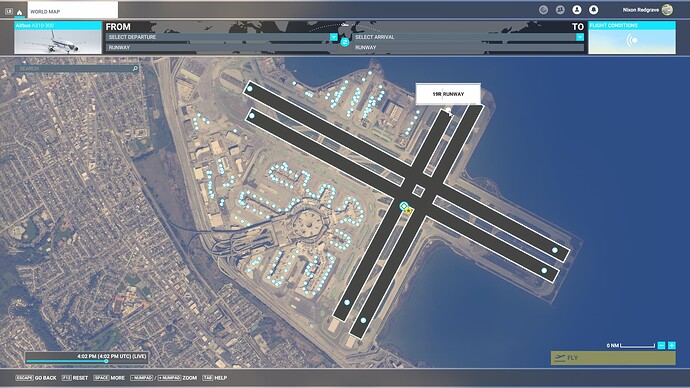Click the 4:02 PM time label

112,356
